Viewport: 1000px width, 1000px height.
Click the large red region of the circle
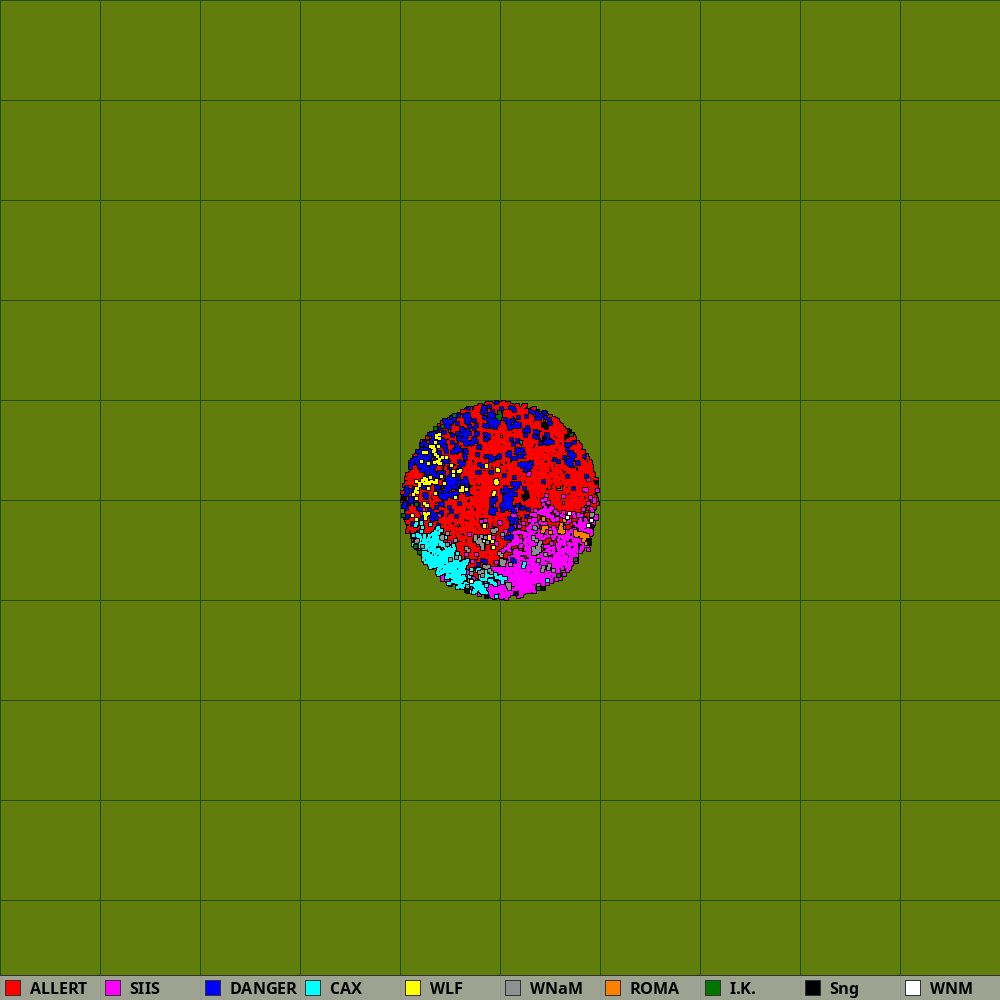coord(520,470)
